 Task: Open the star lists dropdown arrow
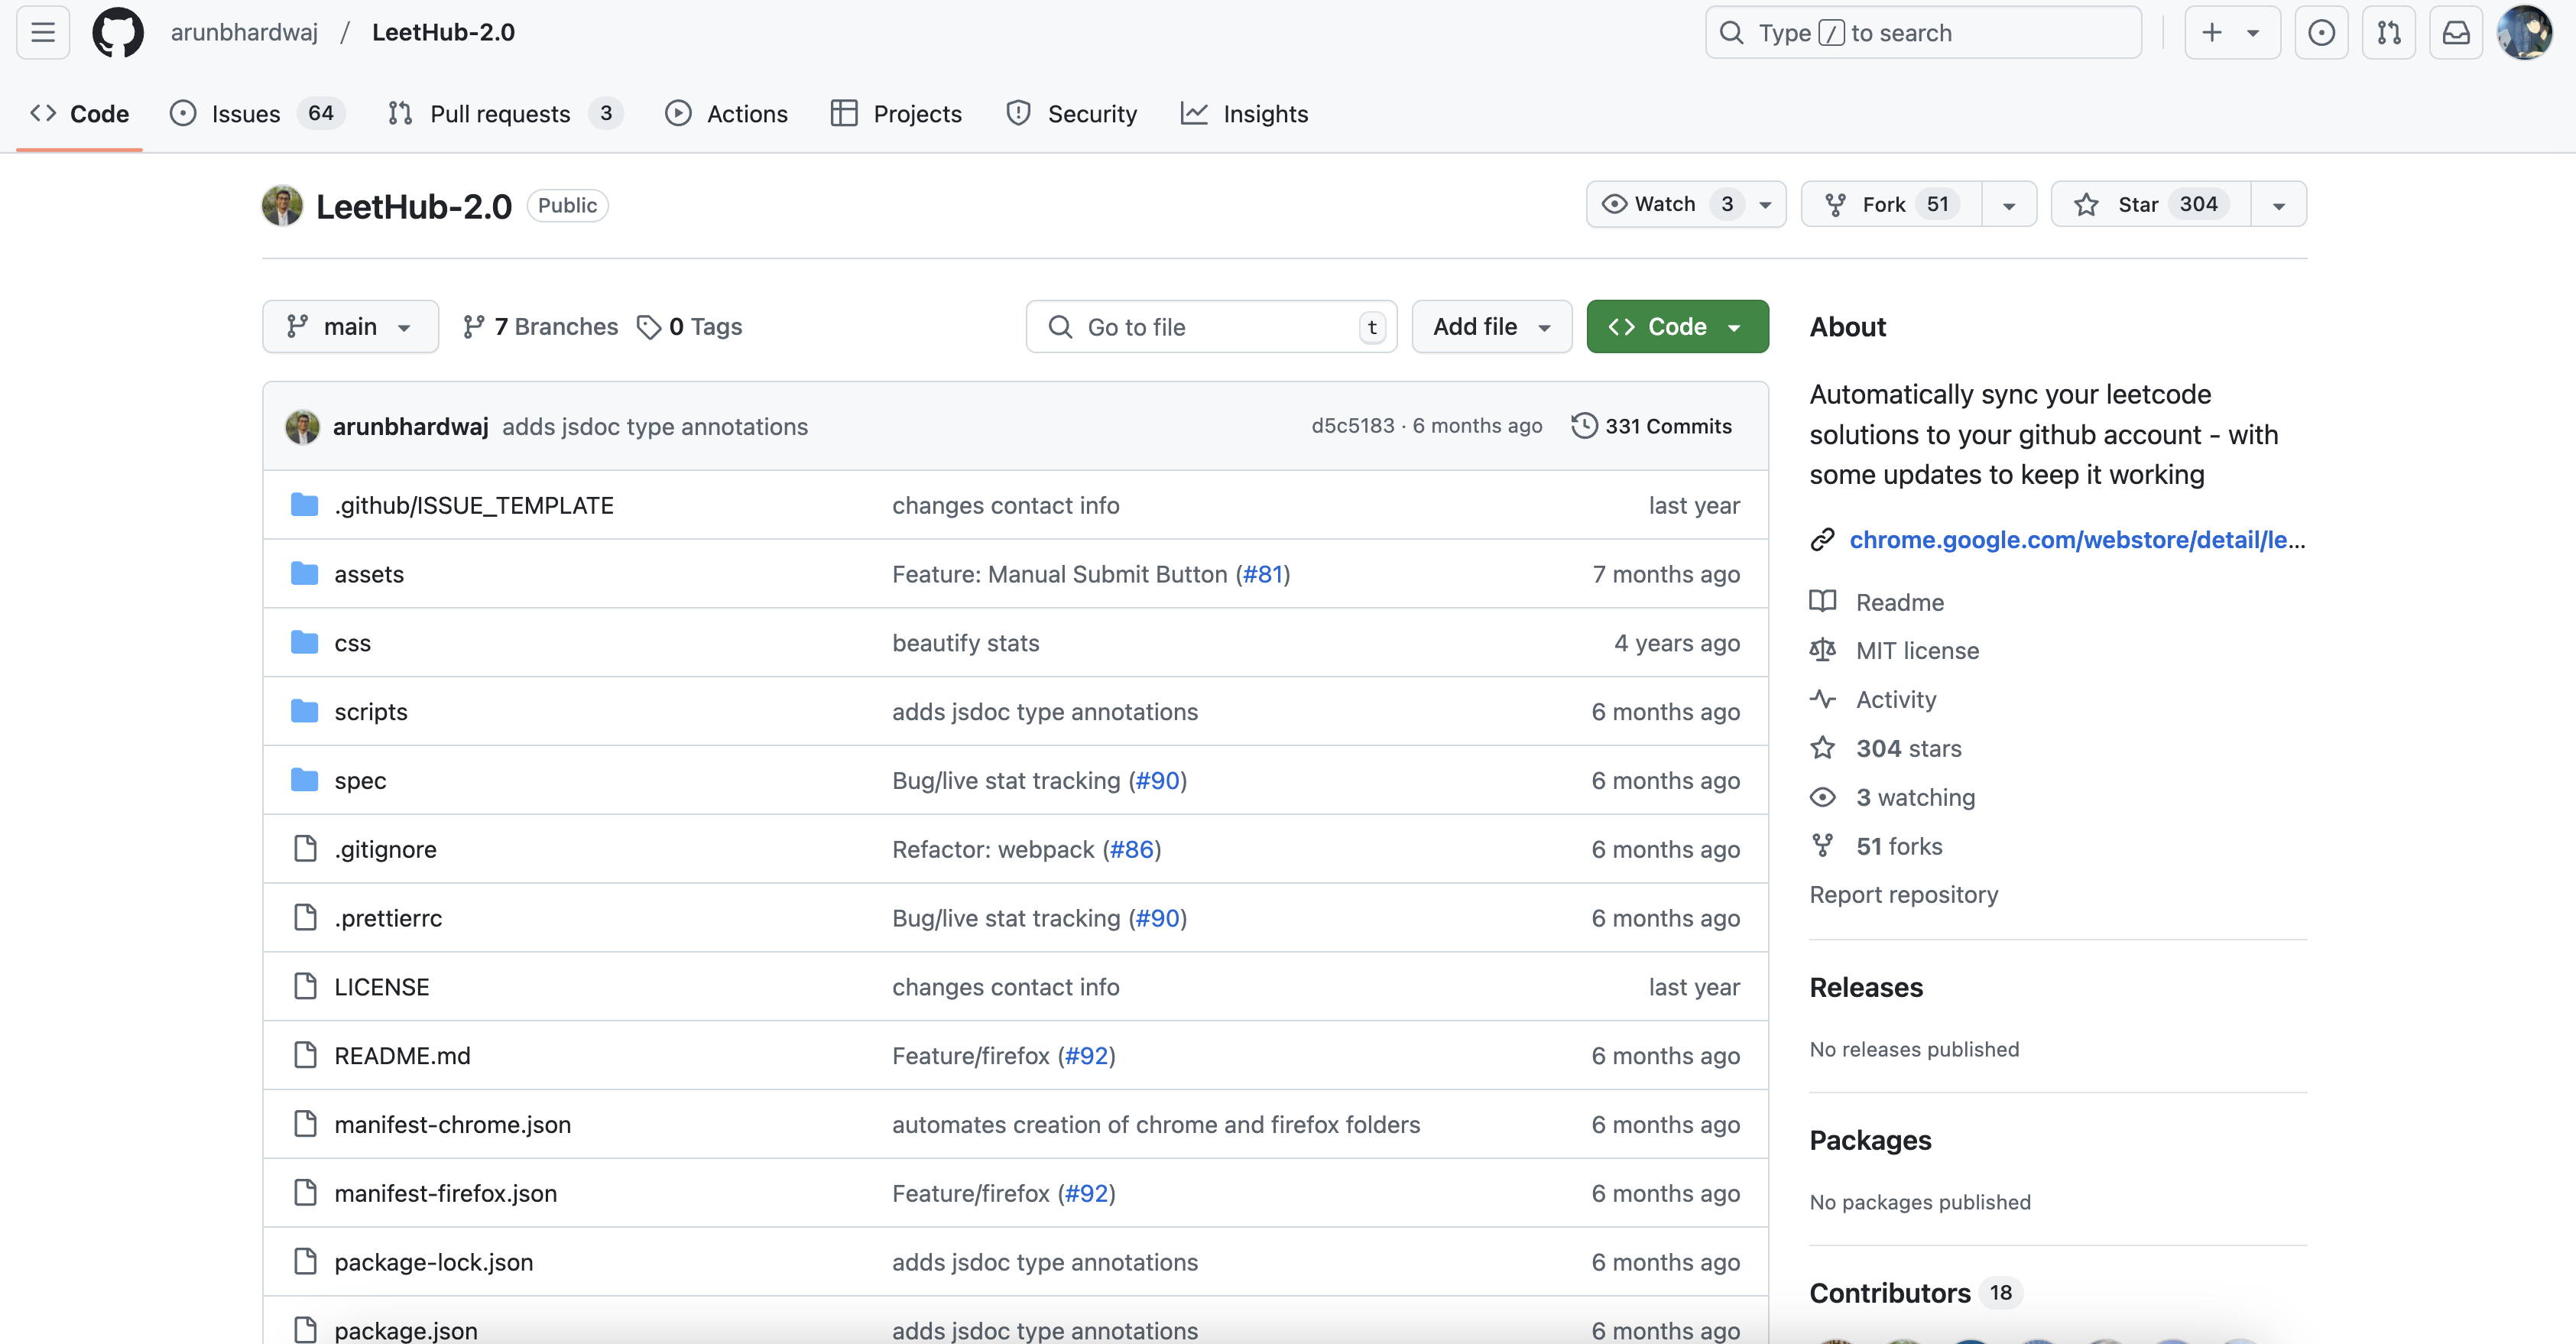[x=2279, y=205]
